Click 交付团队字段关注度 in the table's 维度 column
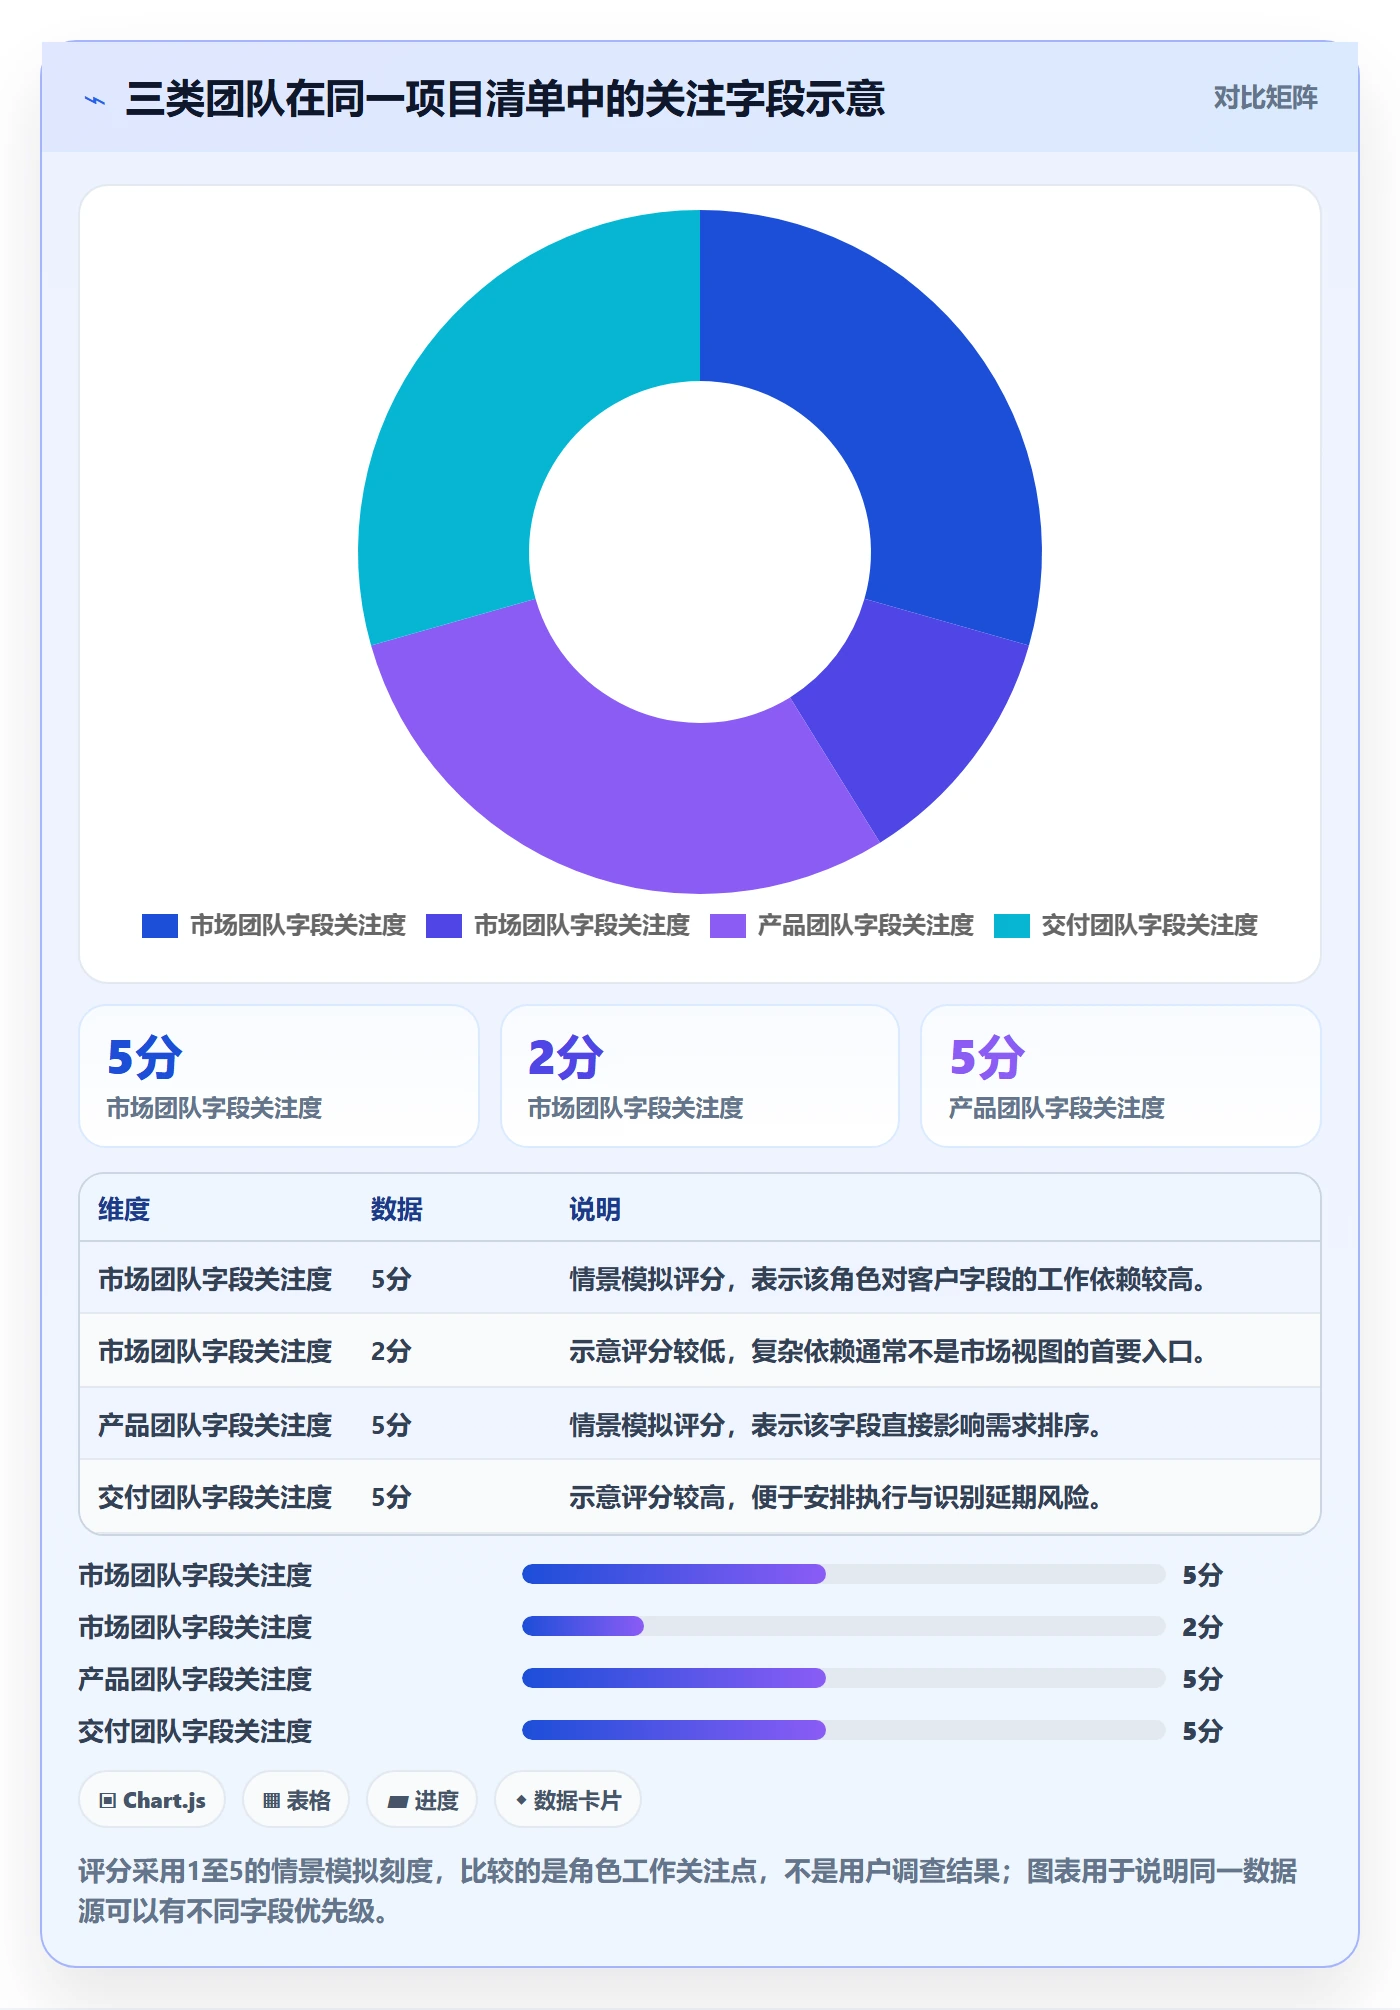The image size is (1400, 2010). tap(215, 1497)
